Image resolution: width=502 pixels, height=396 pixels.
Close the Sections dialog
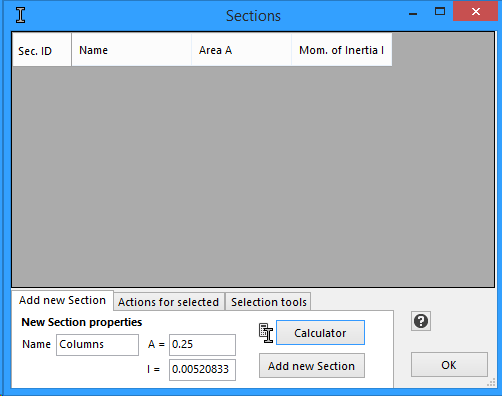476,12
